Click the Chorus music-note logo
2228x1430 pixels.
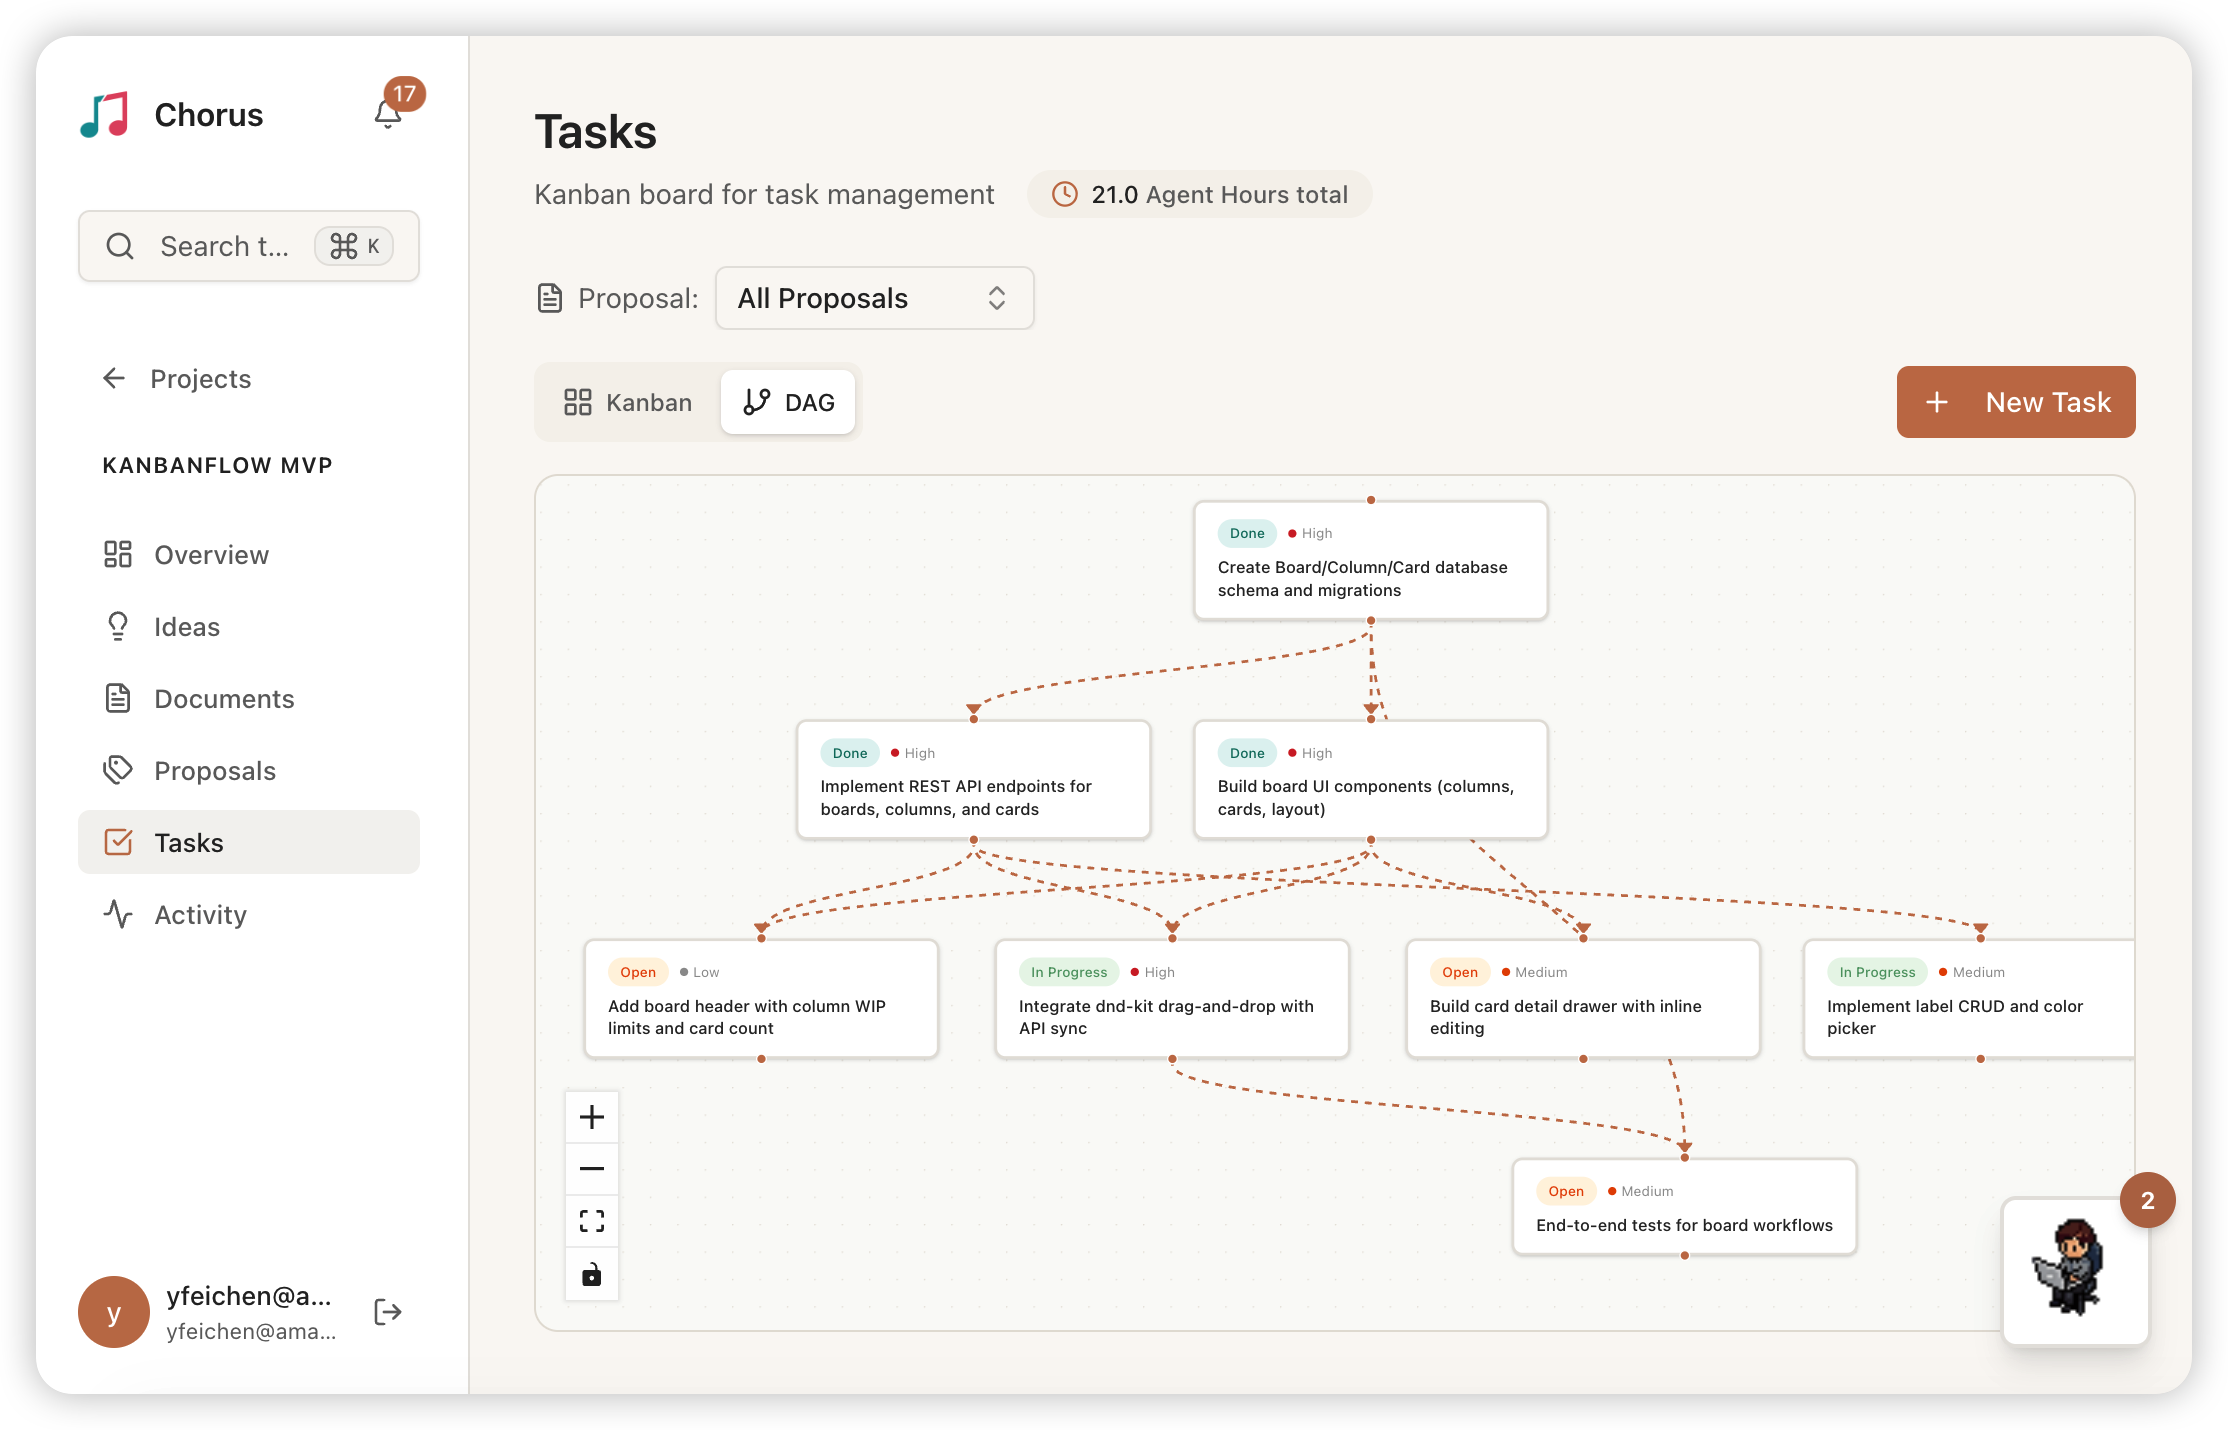coord(104,114)
